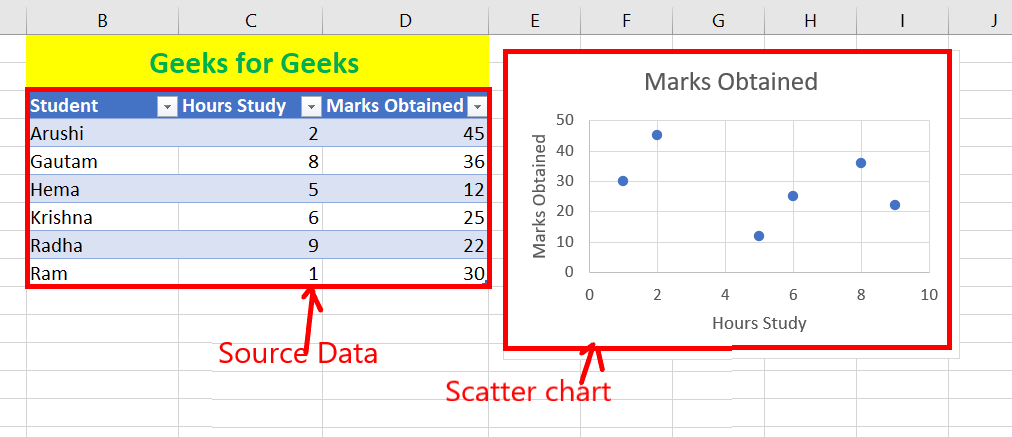Click the scatter data point at 5 hours
Viewport: 1012px width, 437px height.
point(759,236)
